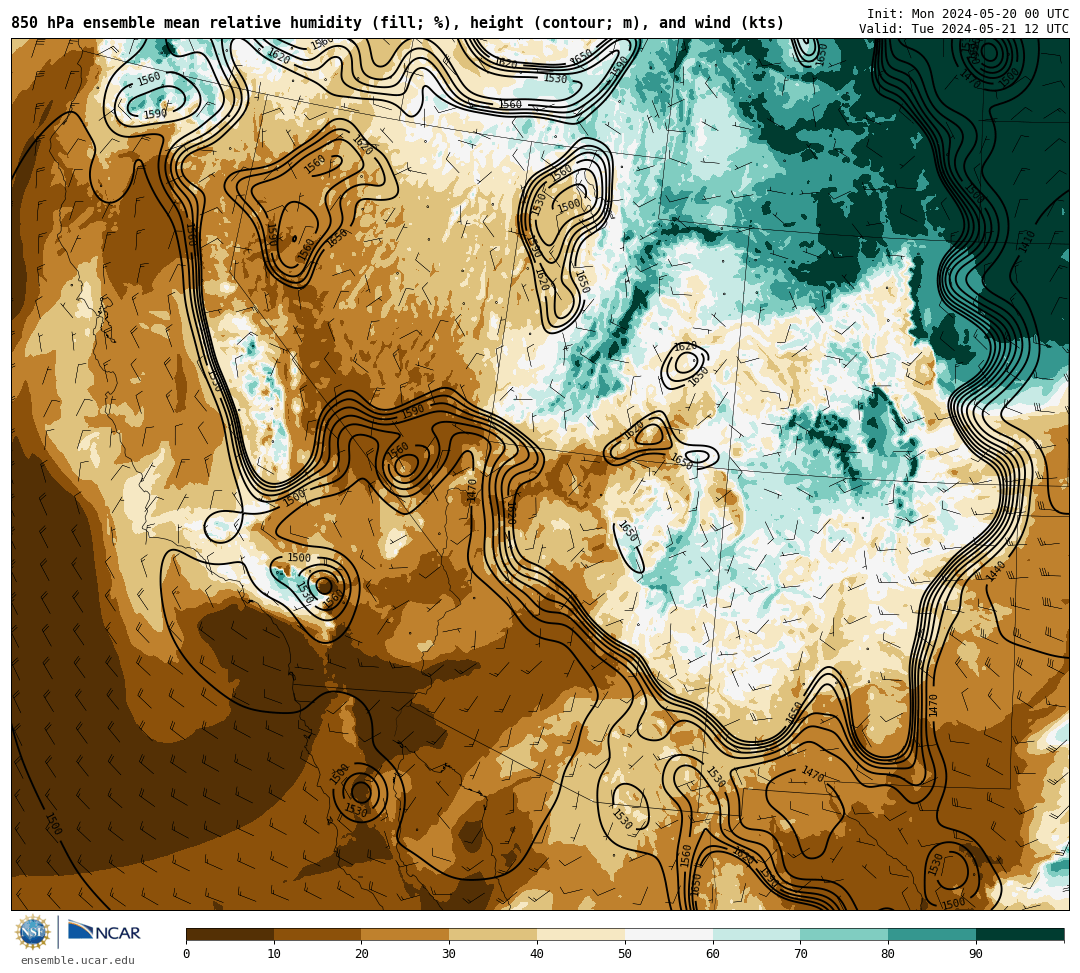Pick the 50–60 white colorbar segment
Image resolution: width=1080 pixels, height=973 pixels.
pos(669,934)
